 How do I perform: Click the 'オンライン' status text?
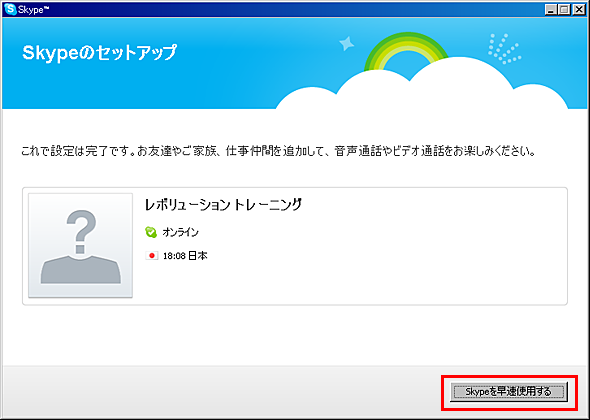pyautogui.click(x=181, y=233)
